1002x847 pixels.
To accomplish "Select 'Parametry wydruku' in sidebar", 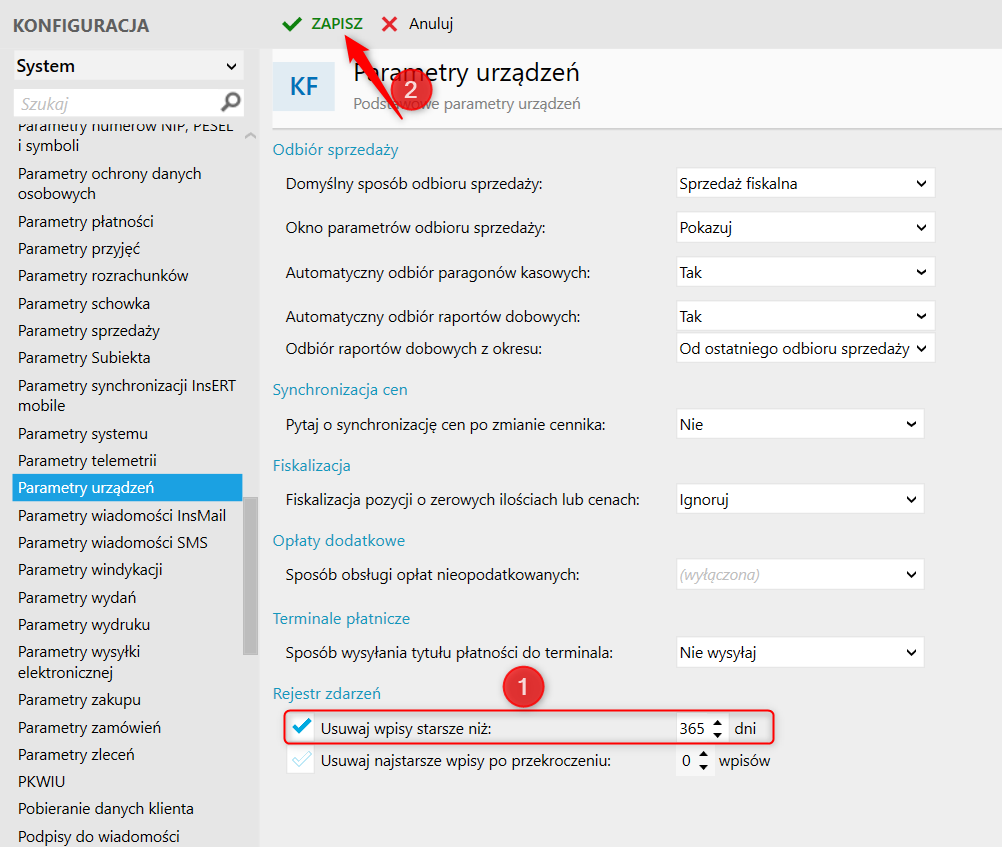I will pos(84,624).
